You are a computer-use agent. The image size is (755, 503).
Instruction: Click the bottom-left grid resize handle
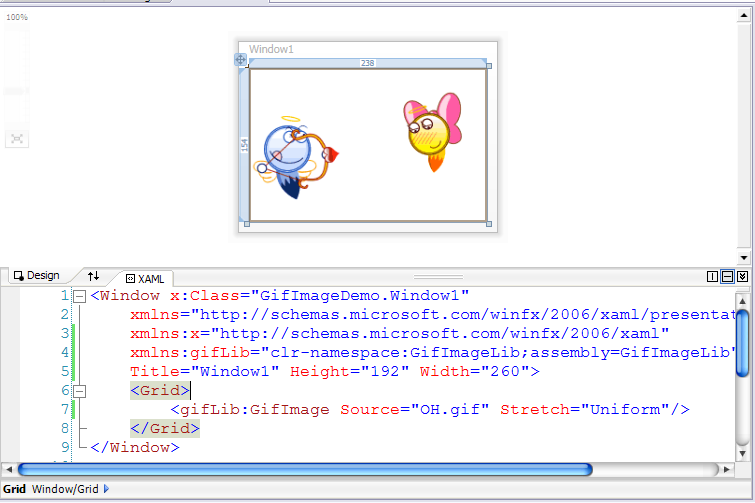coord(247,224)
